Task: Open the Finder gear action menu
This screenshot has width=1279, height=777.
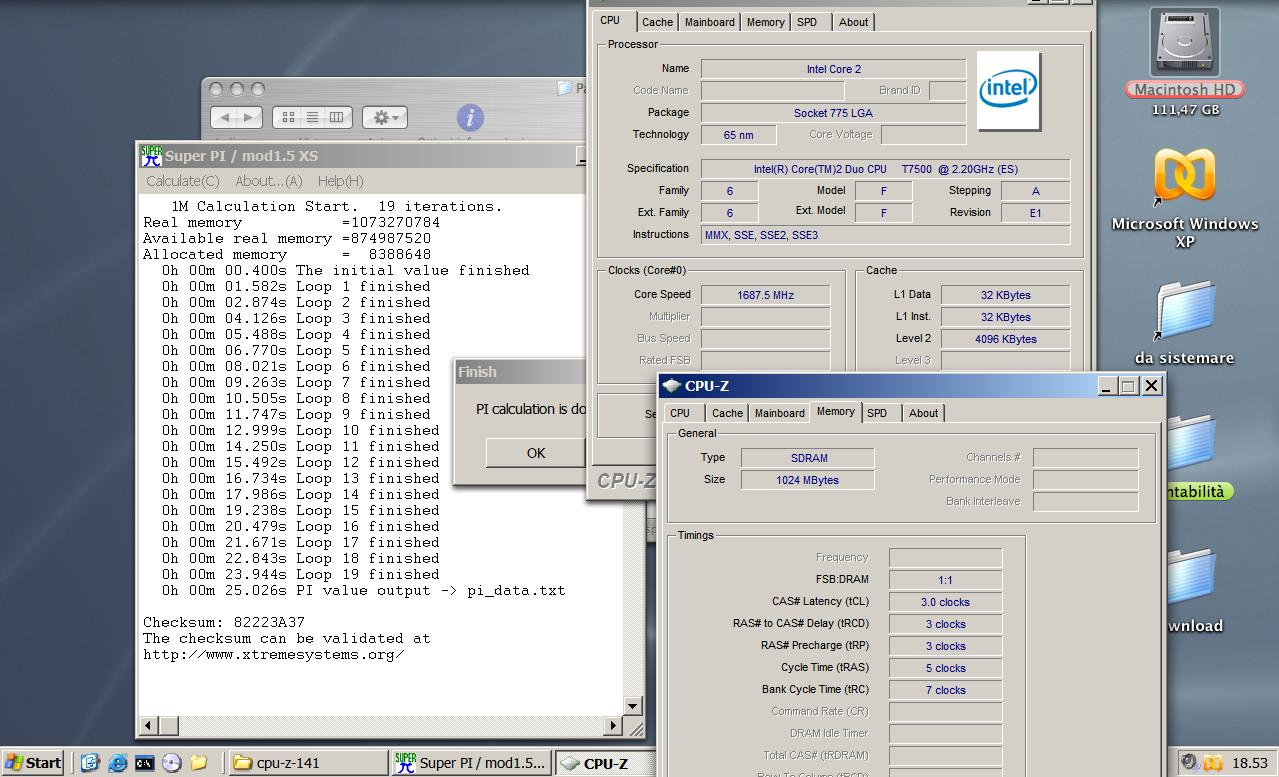Action: (x=384, y=117)
